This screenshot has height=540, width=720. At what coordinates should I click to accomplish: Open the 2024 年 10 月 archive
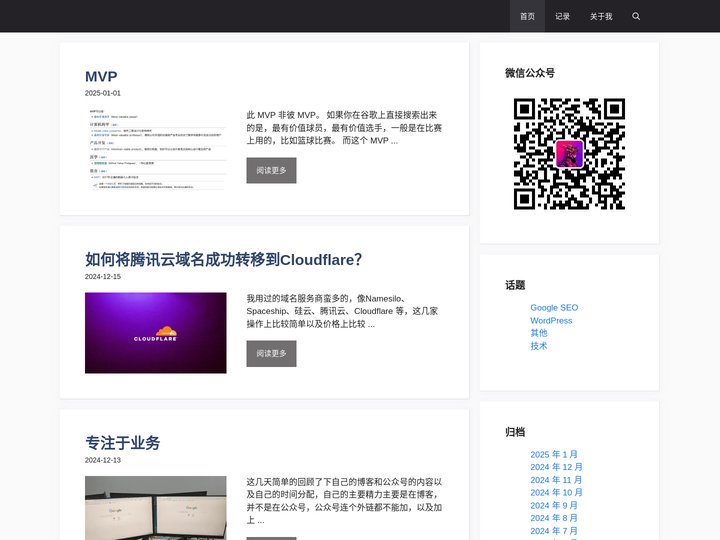coord(556,492)
